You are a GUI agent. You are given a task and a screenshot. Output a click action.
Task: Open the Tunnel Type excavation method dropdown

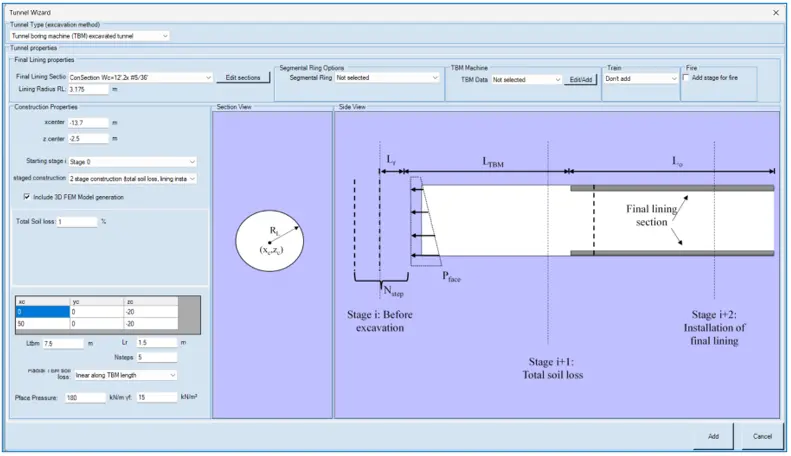pos(90,36)
